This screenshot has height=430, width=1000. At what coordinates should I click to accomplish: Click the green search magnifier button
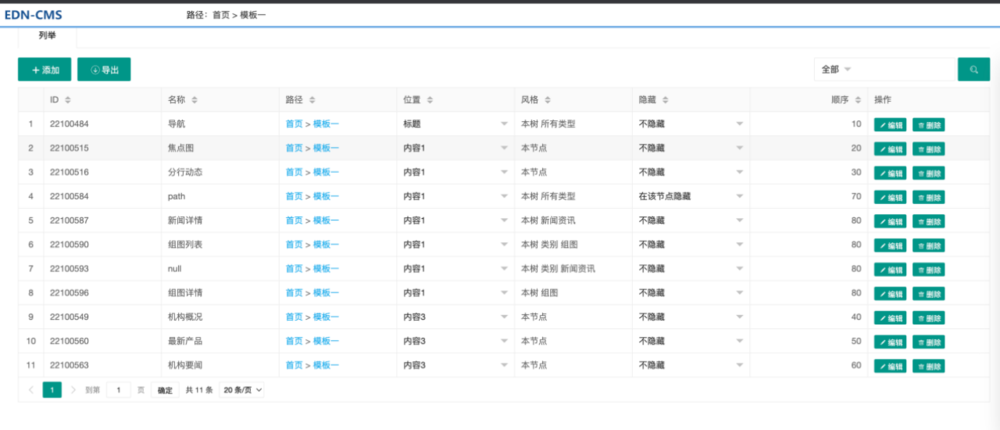click(x=972, y=69)
